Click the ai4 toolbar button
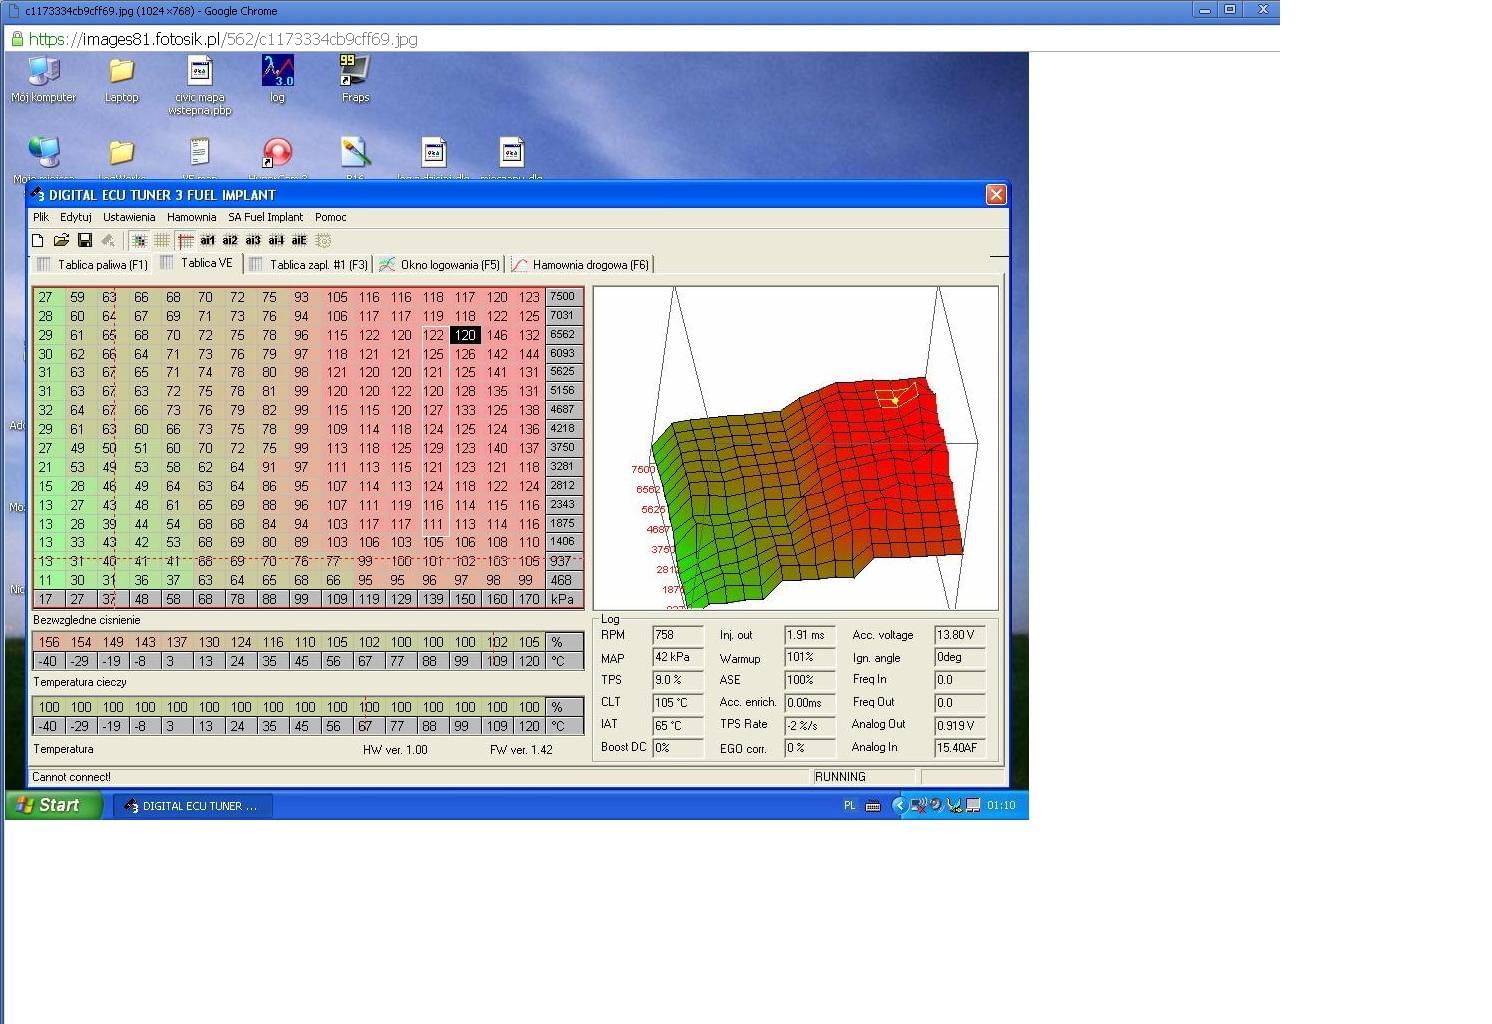Screen dimensions: 1492x1024 click(x=276, y=240)
